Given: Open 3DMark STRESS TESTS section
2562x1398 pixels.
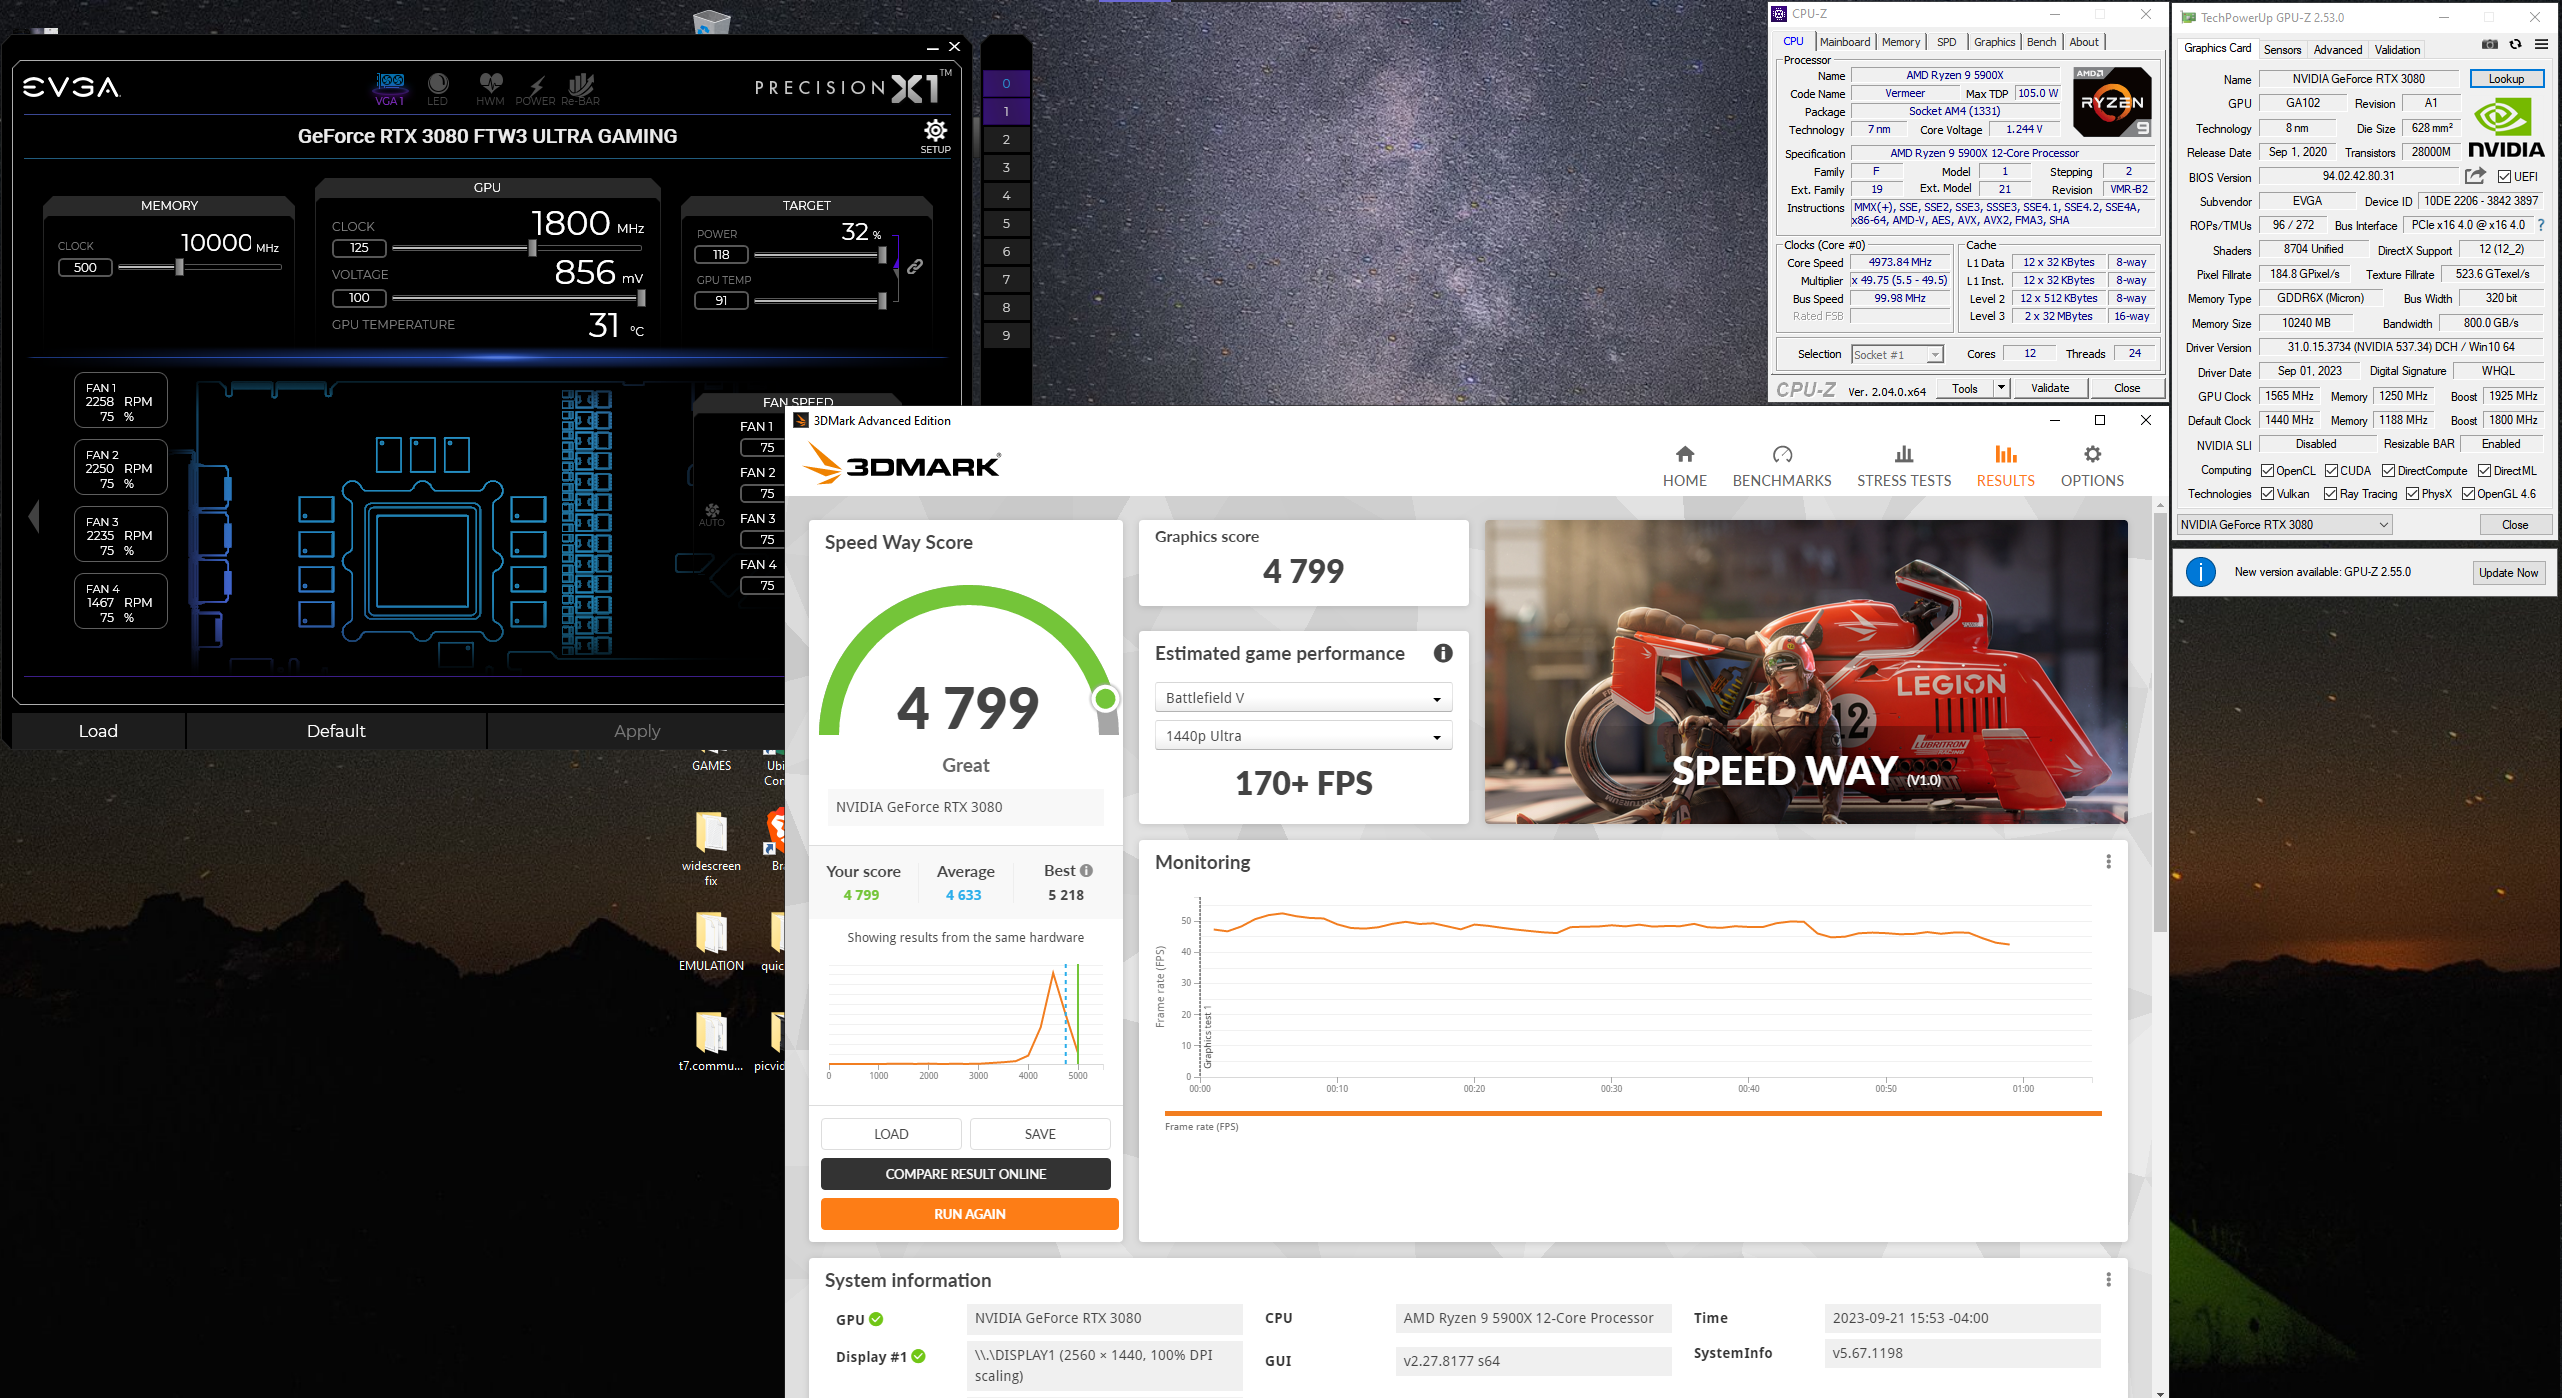Looking at the screenshot, I should 1904,467.
